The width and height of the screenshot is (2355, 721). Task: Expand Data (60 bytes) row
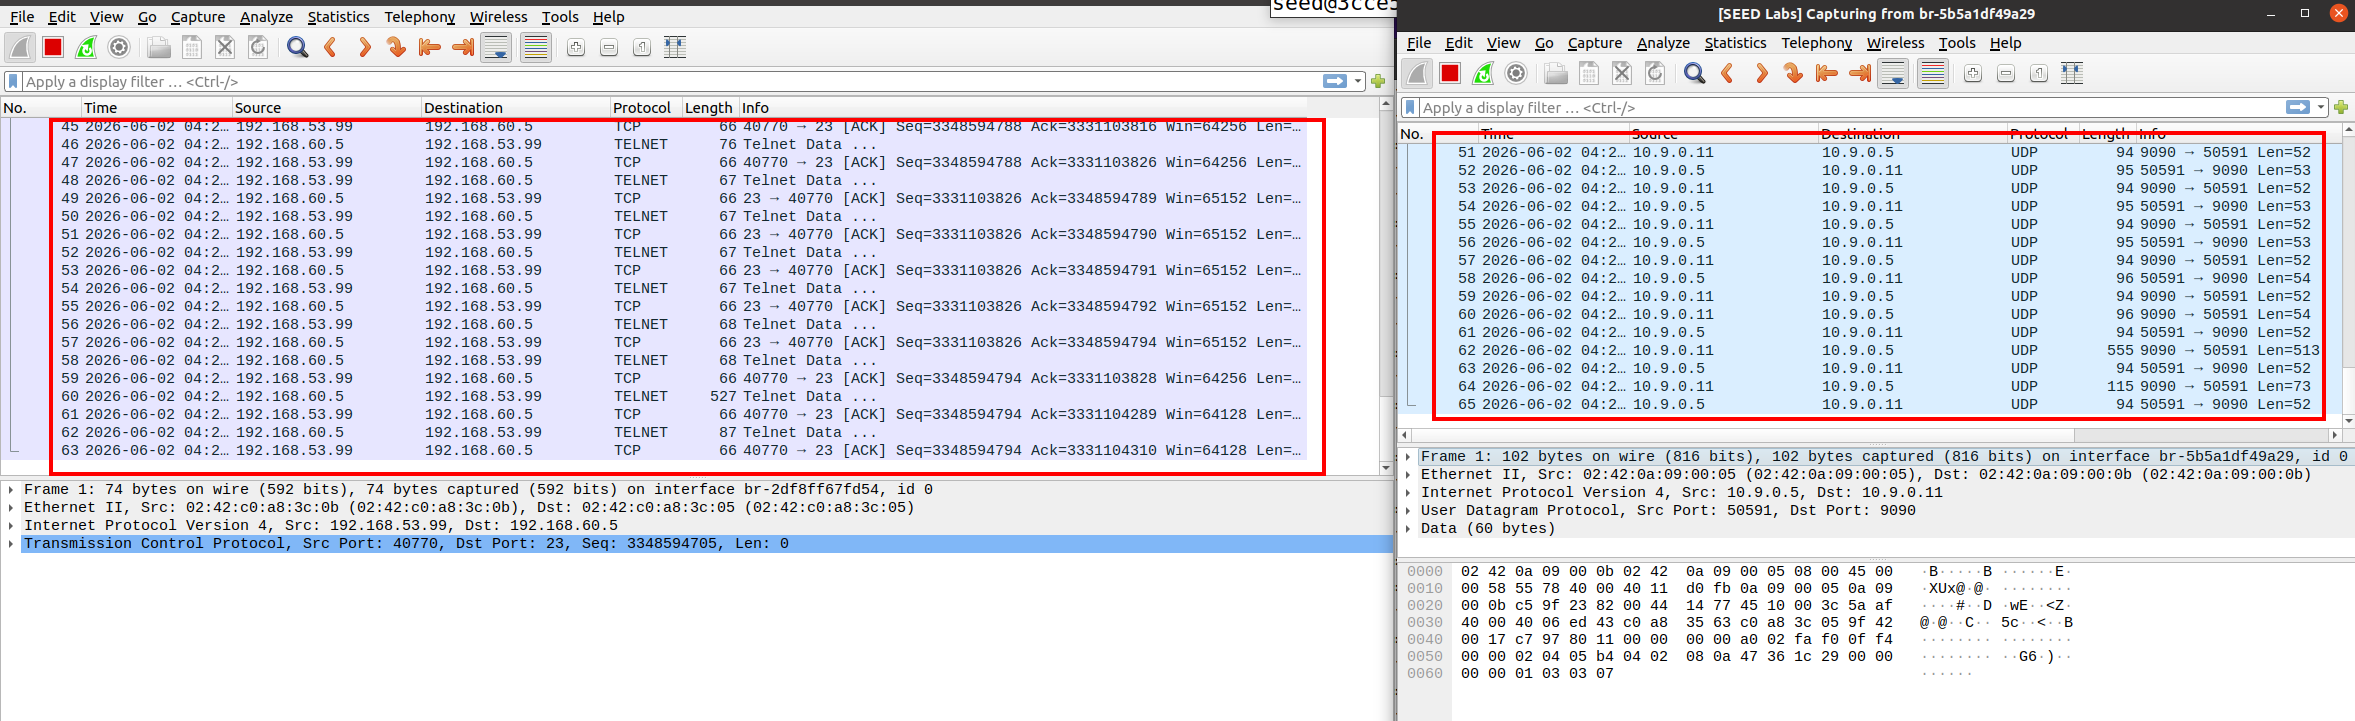[1408, 529]
